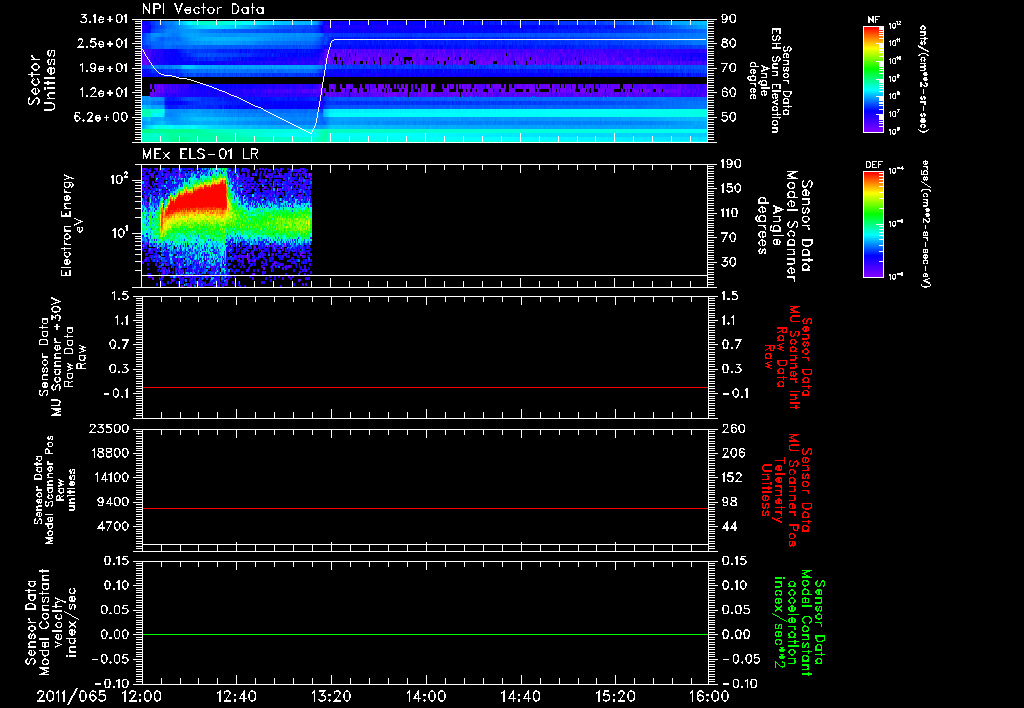Screen dimensions: 1024x708
Task: Click the "50" sun elevation tick label
Action: 729,118
